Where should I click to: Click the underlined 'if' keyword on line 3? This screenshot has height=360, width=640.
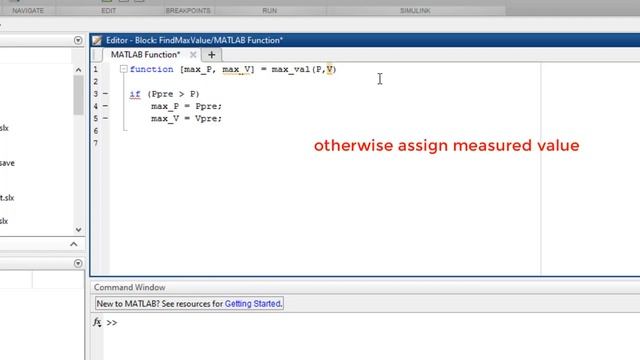[x=135, y=94]
